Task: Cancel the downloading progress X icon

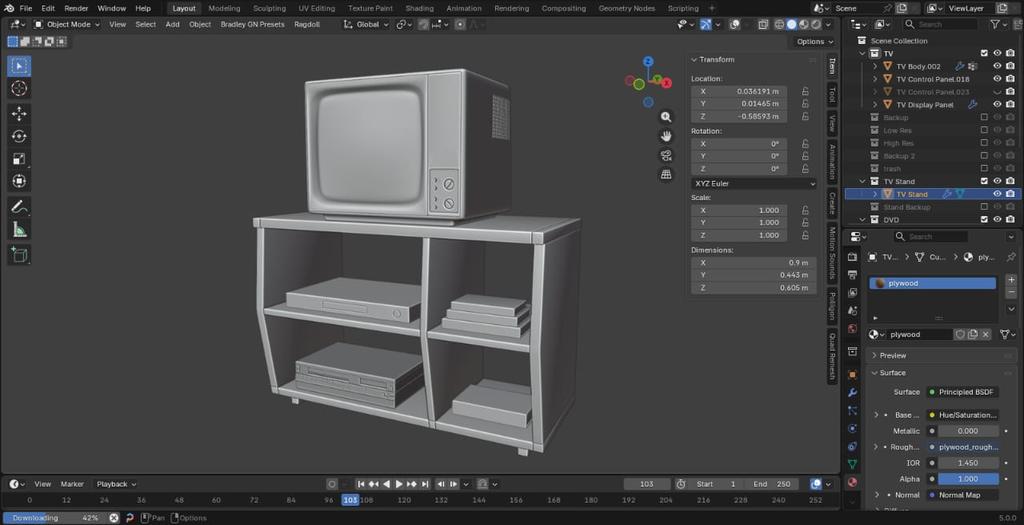Action: [114, 518]
